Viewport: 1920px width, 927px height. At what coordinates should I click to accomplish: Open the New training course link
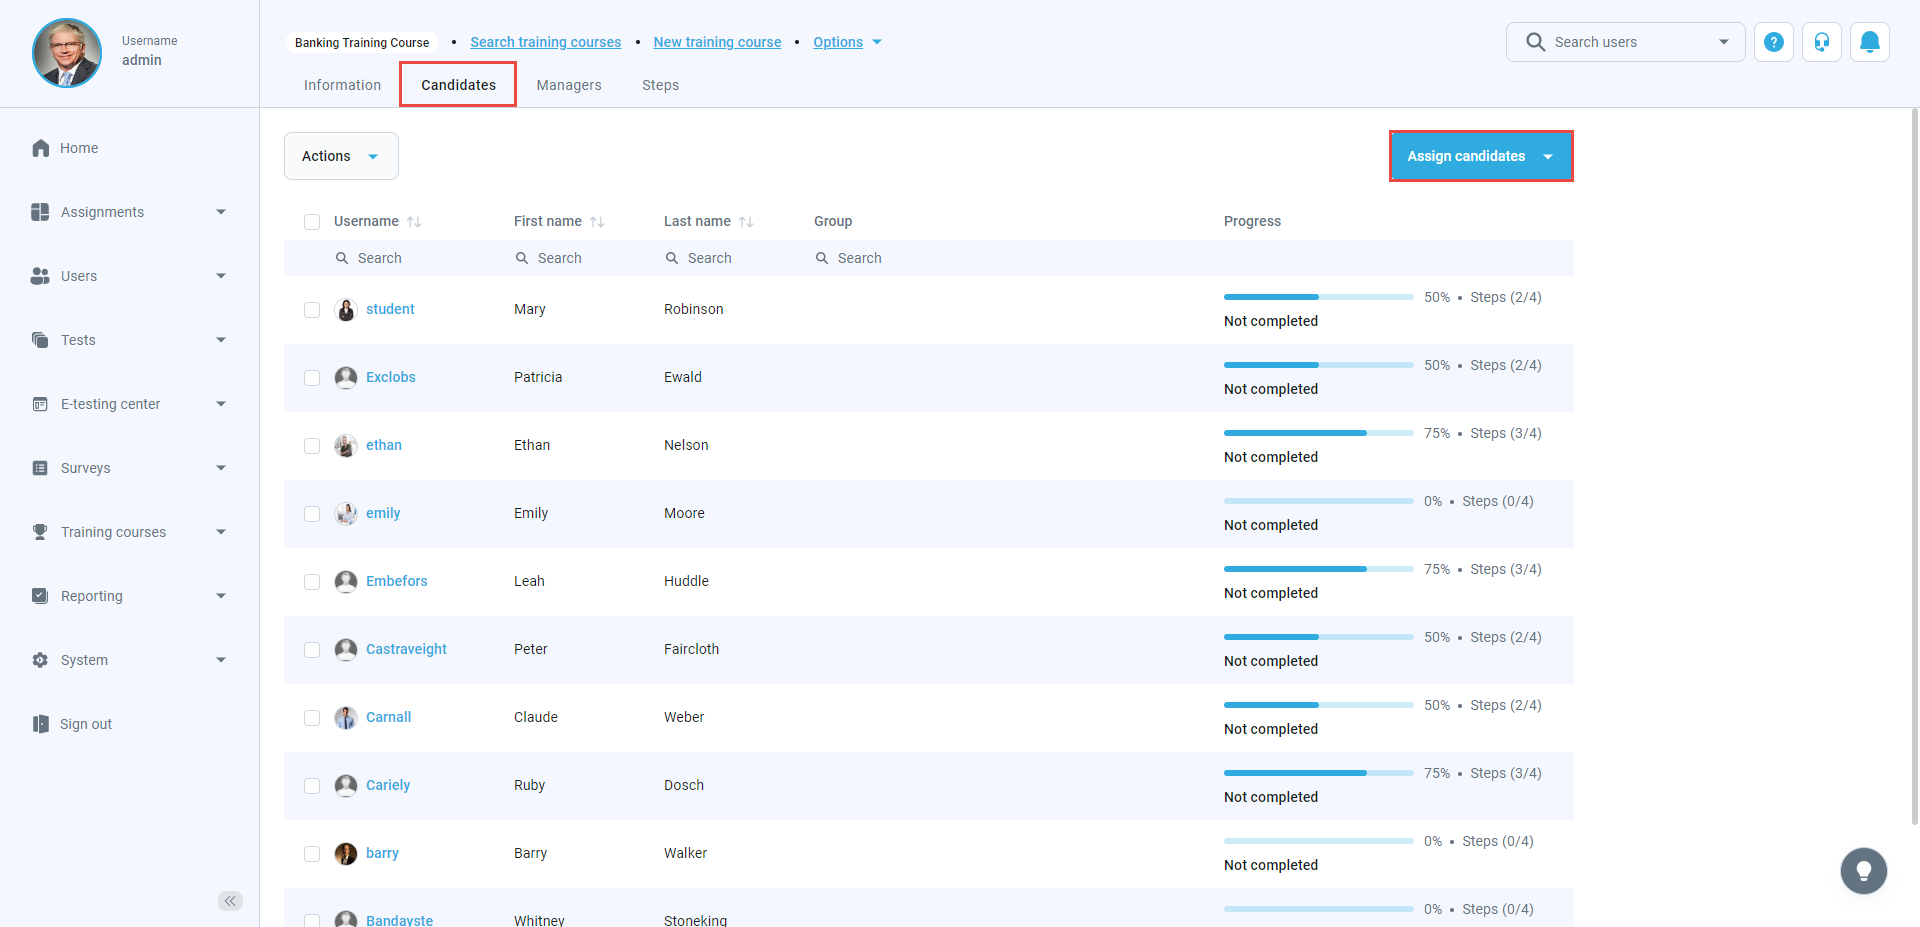(x=717, y=42)
